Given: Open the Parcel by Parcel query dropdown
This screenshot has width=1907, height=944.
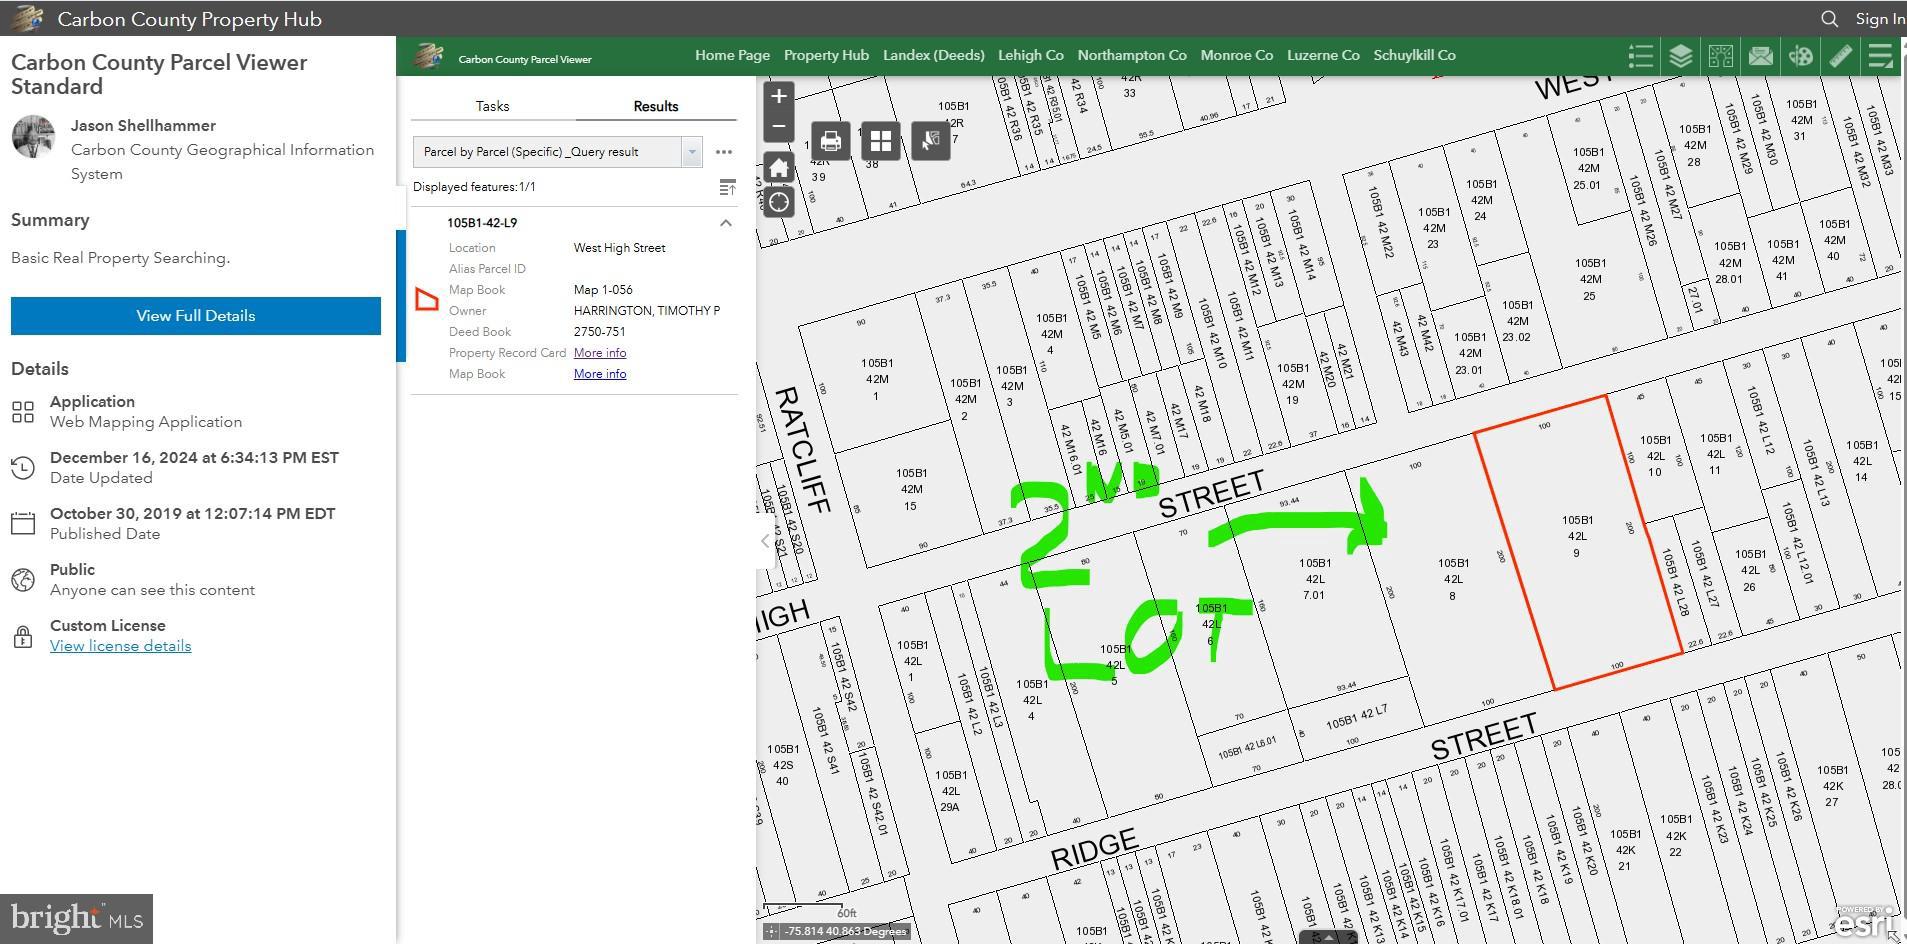Looking at the screenshot, I should coord(691,152).
